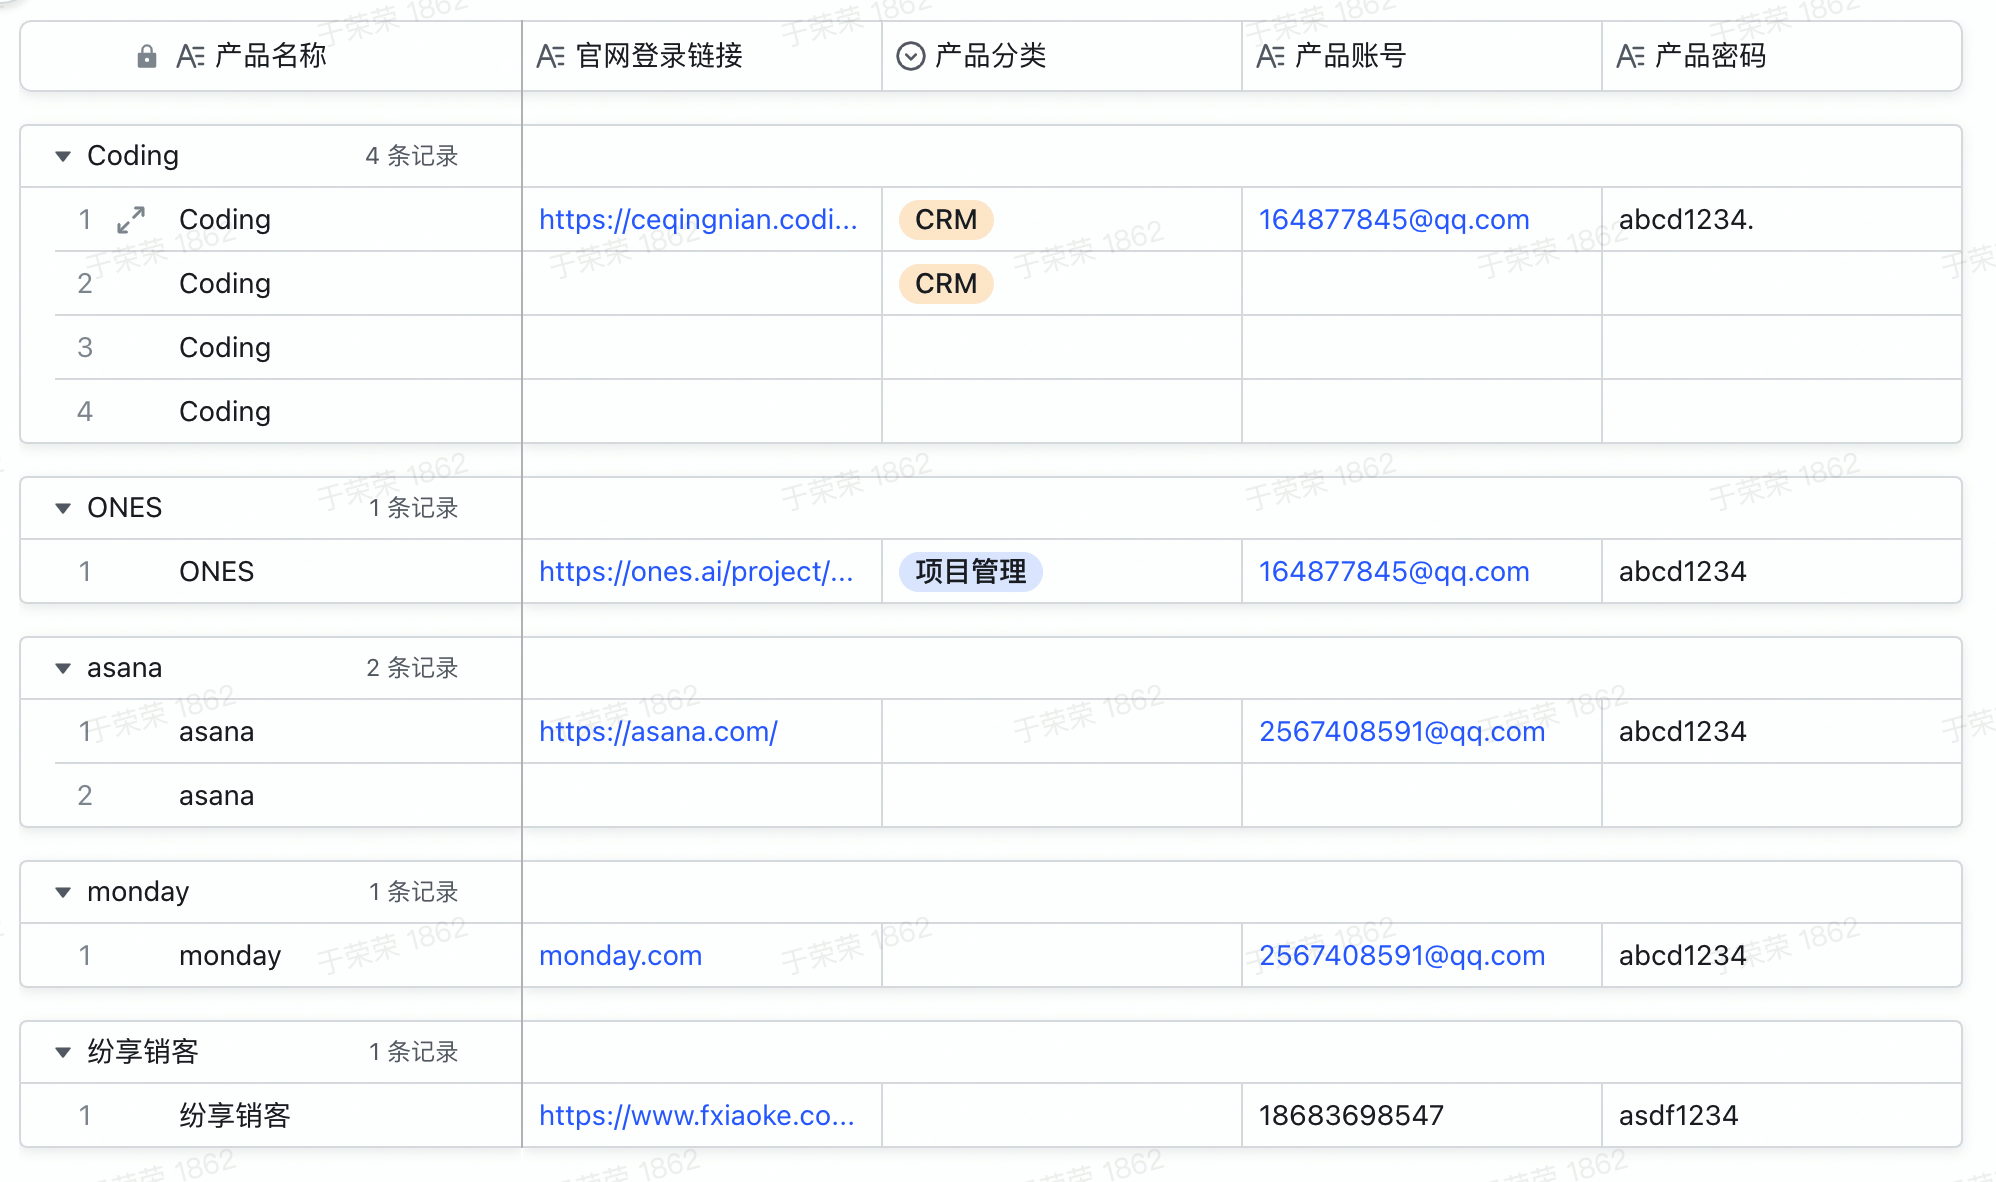Screen dimensions: 1996x1182
Task: Click the lock icon beside 产品名称
Action: coord(146,56)
